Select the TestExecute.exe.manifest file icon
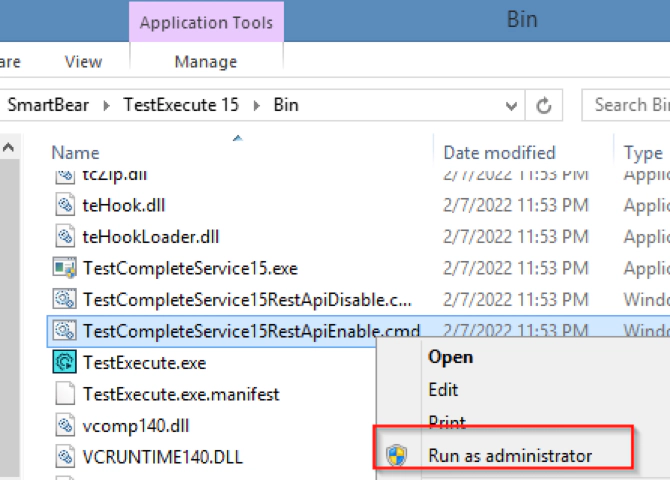The width and height of the screenshot is (670, 480). (65, 394)
